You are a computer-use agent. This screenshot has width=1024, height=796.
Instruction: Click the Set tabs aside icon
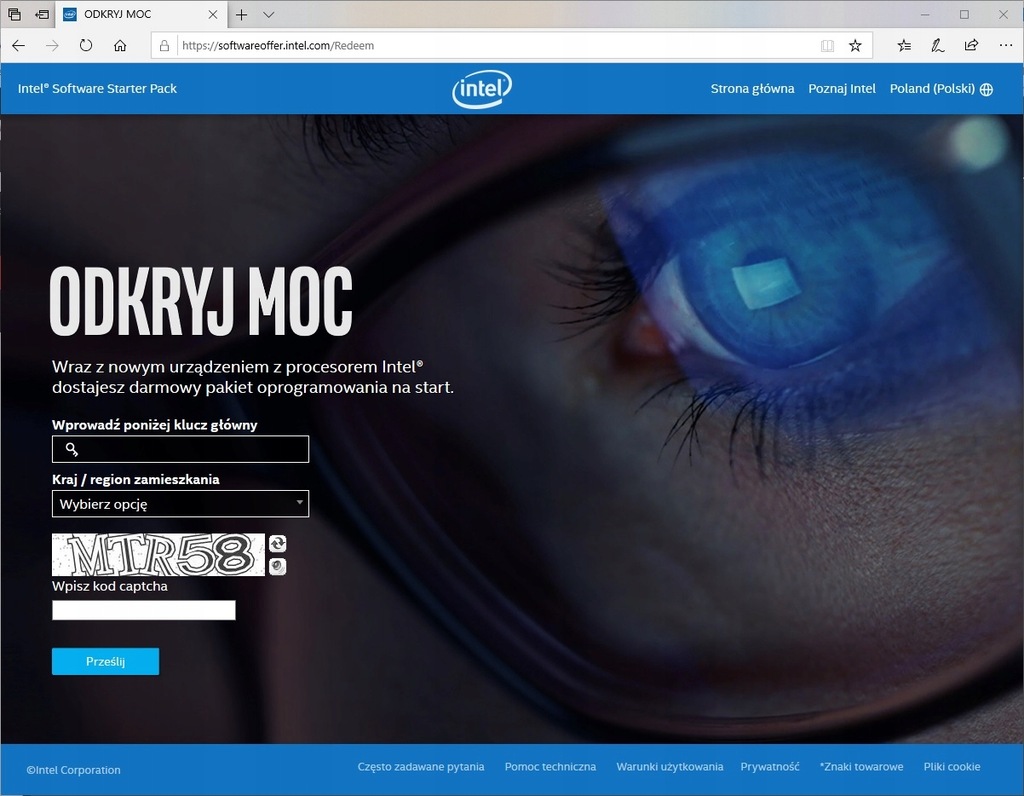(42, 14)
